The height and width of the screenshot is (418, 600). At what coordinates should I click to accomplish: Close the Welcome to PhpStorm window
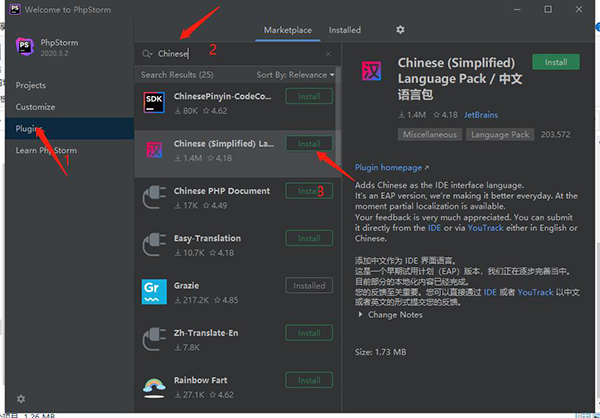[x=579, y=9]
